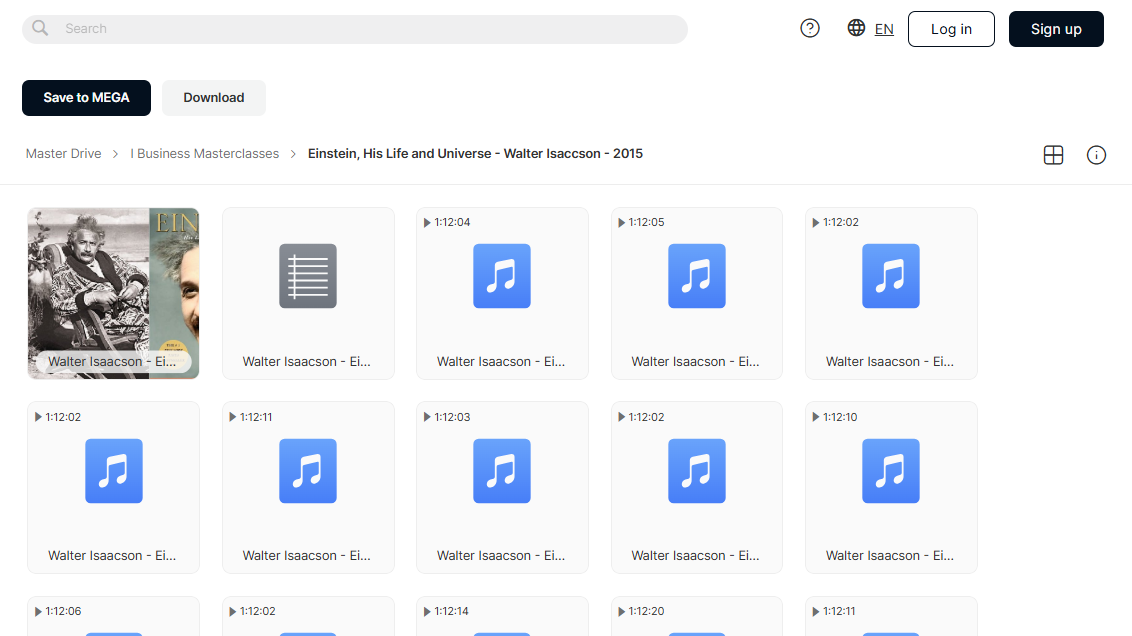Open the Einstein book cover thumbnail
The width and height of the screenshot is (1132, 636).
coord(113,293)
